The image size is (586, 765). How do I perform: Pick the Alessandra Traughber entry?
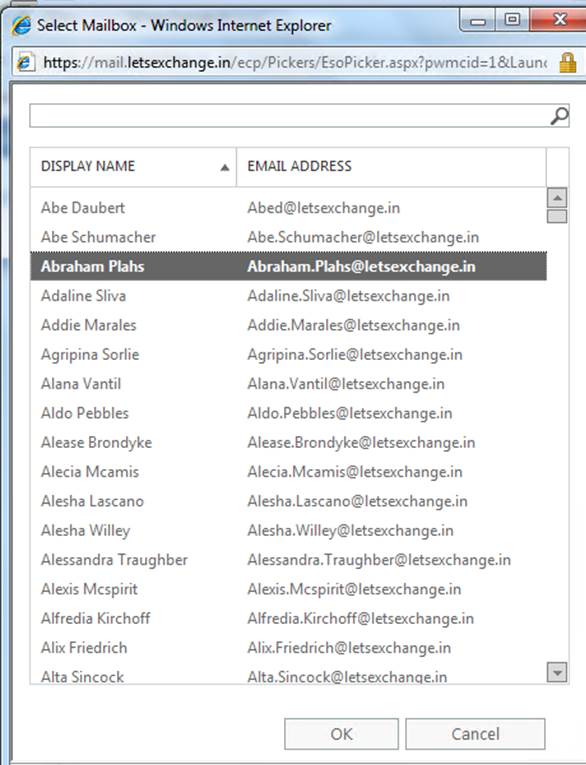(288, 560)
